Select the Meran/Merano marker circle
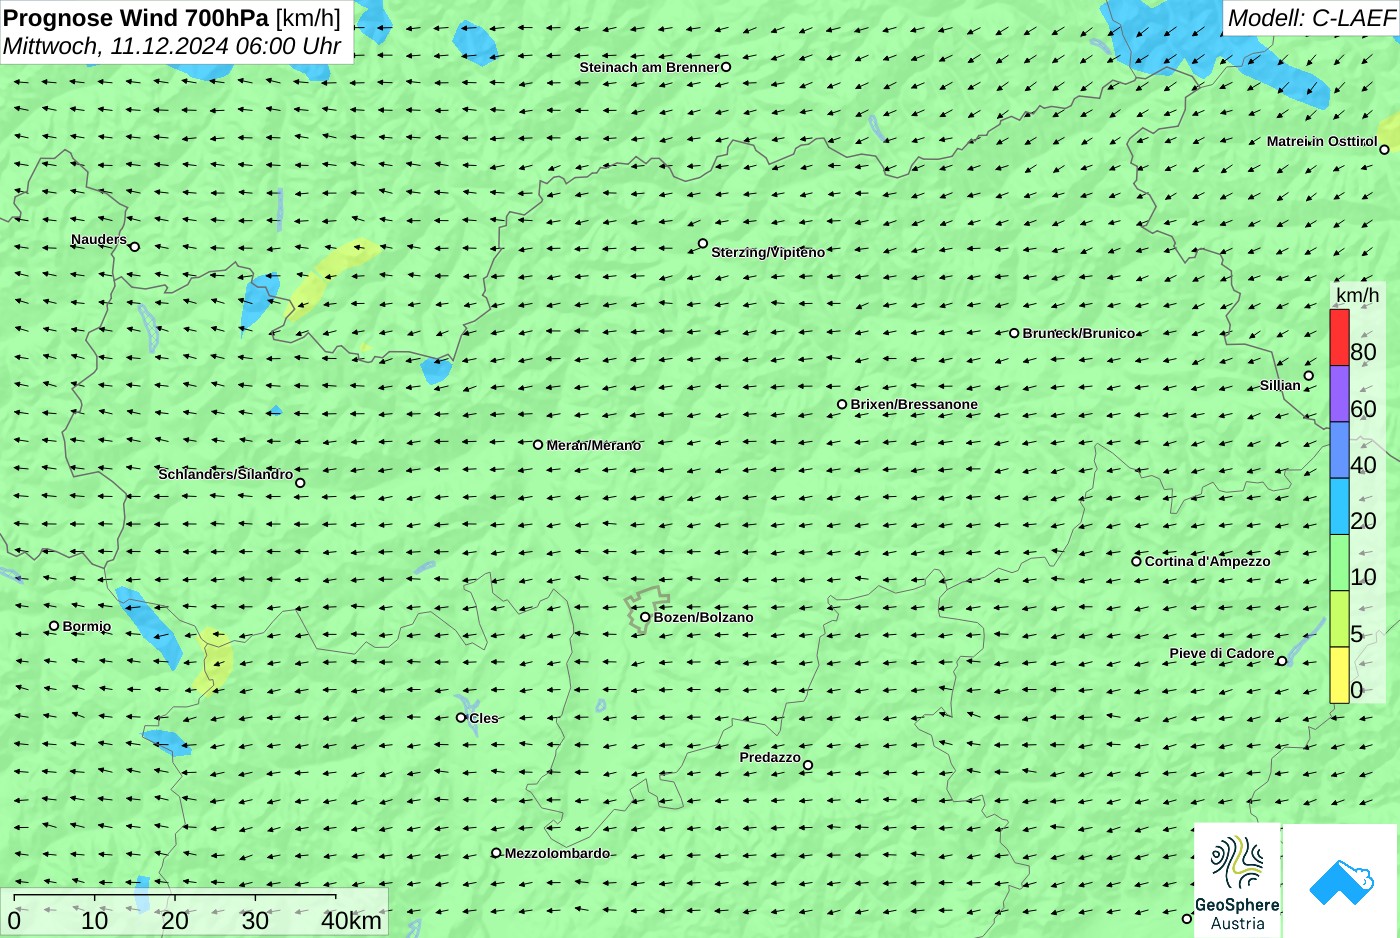 click(x=538, y=445)
